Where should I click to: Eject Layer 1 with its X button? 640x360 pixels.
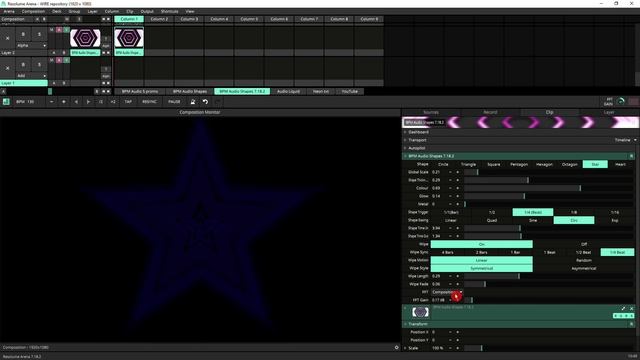[x=7, y=68]
